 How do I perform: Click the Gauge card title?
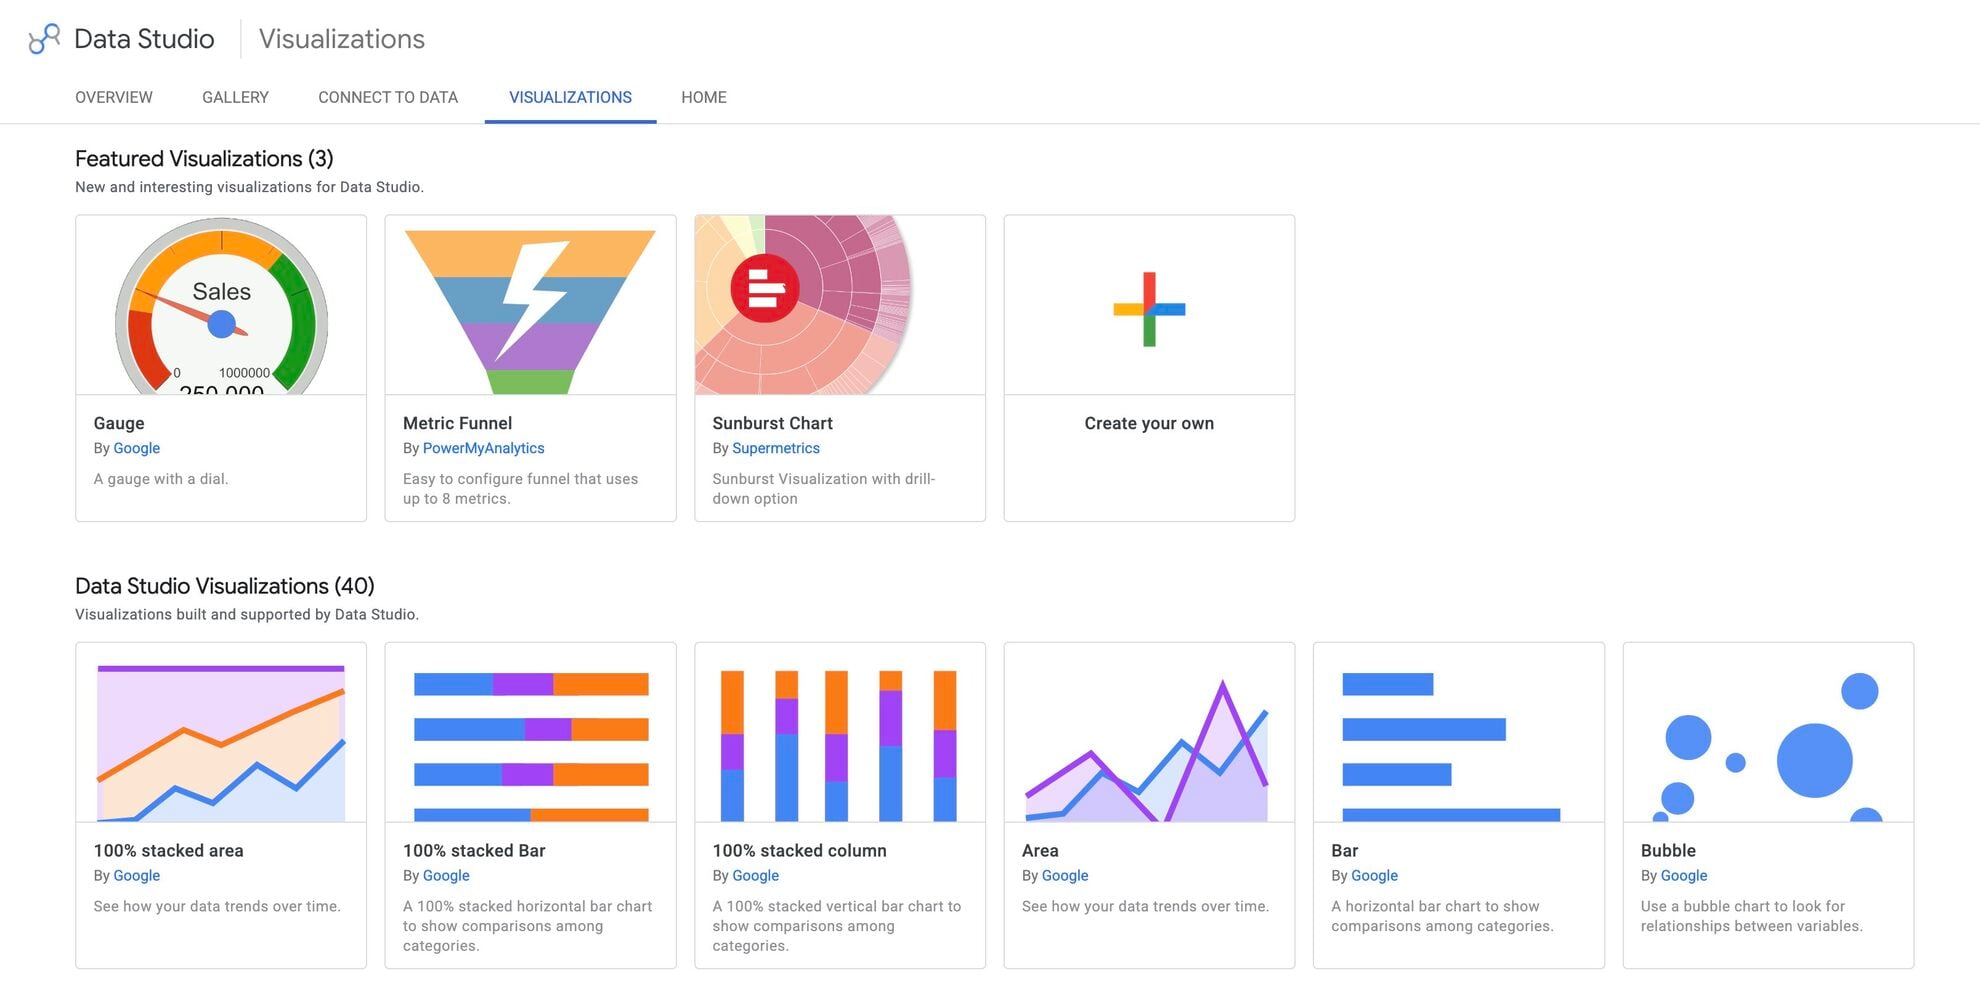[119, 423]
